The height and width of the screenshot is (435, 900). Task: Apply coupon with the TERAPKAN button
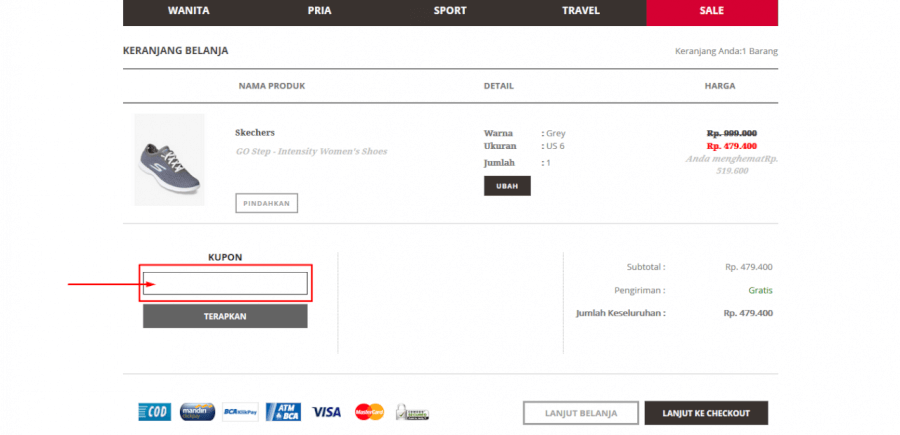[x=225, y=316]
